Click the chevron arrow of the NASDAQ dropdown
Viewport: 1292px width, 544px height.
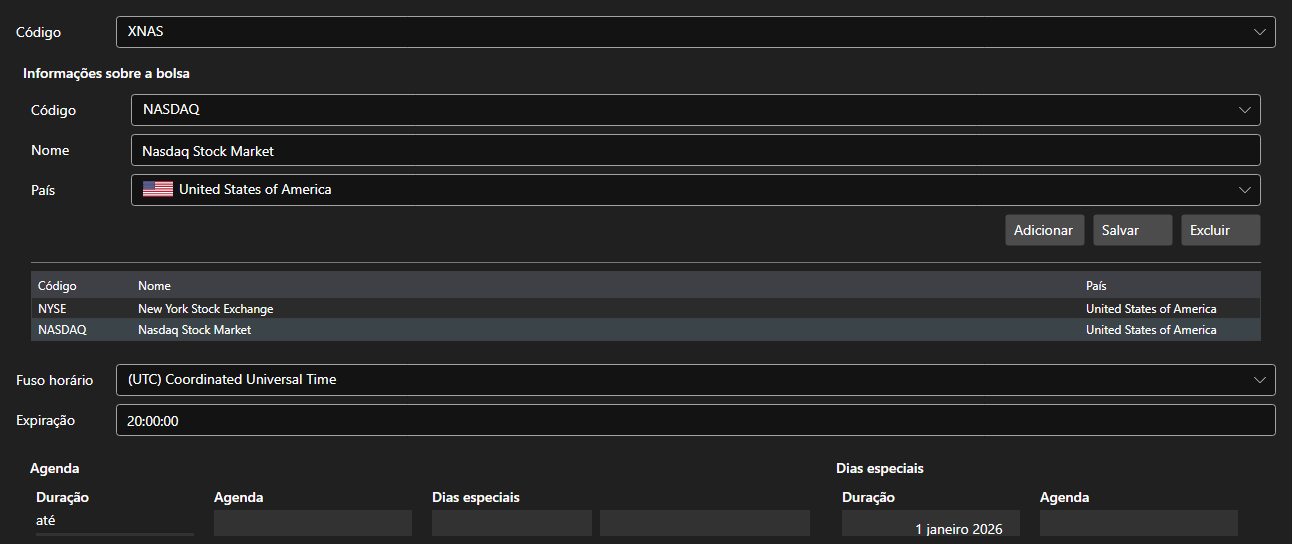pyautogui.click(x=1245, y=110)
